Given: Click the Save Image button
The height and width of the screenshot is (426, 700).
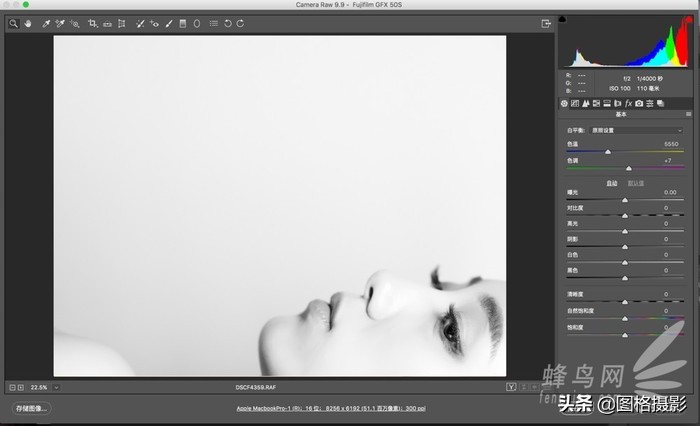Looking at the screenshot, I should tap(31, 408).
